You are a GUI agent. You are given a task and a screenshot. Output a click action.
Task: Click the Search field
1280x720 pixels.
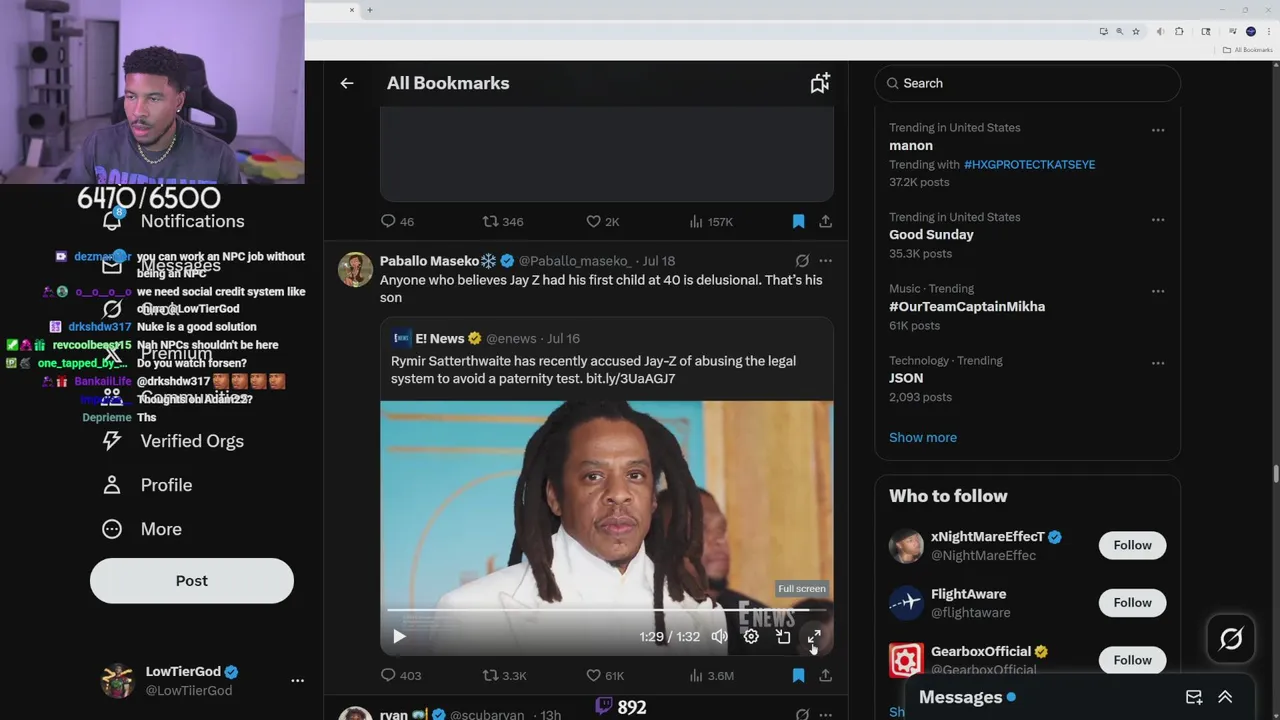[1028, 83]
